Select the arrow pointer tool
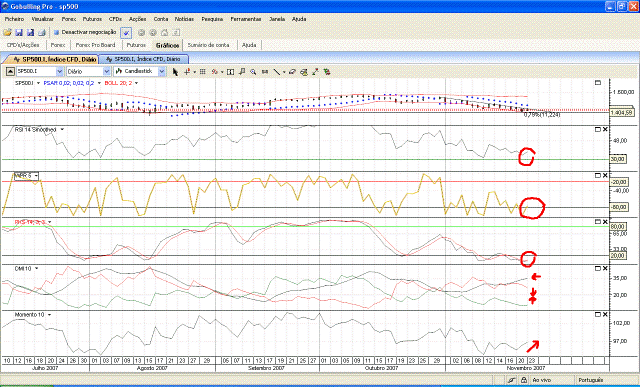The height and width of the screenshot is (387, 640). pyautogui.click(x=176, y=72)
